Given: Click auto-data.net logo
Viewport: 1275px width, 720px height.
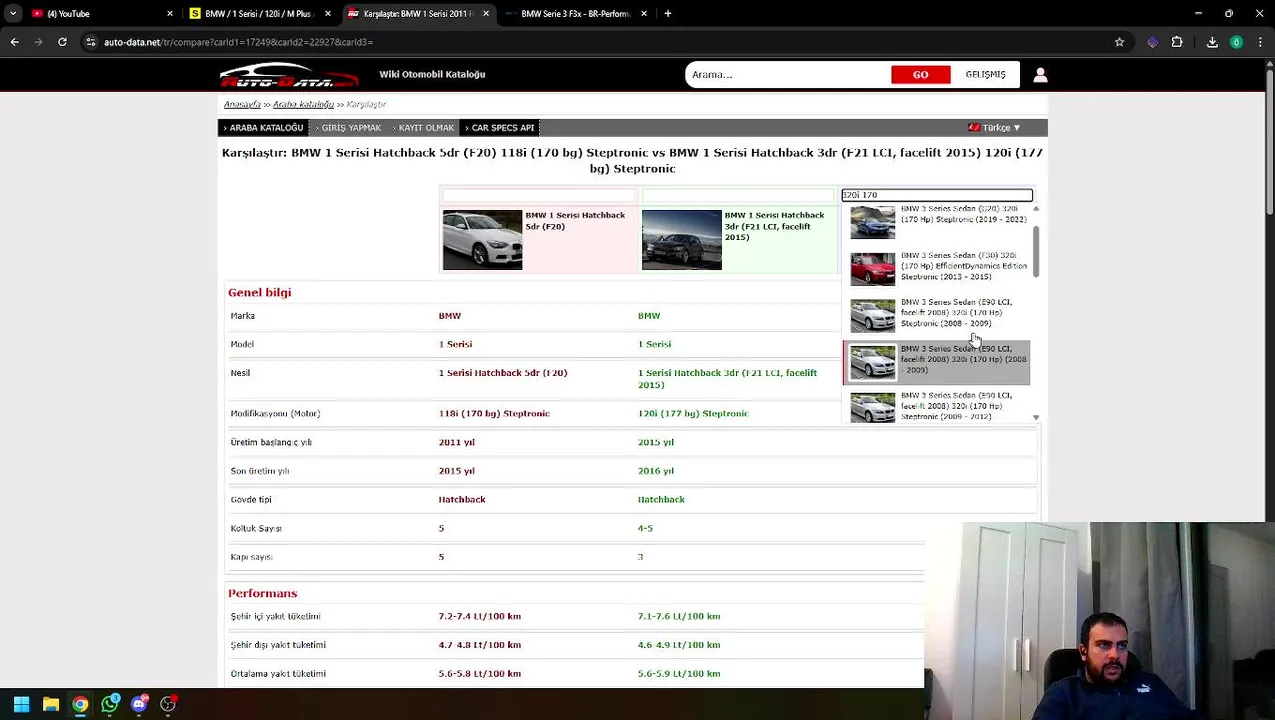Looking at the screenshot, I should 288,75.
